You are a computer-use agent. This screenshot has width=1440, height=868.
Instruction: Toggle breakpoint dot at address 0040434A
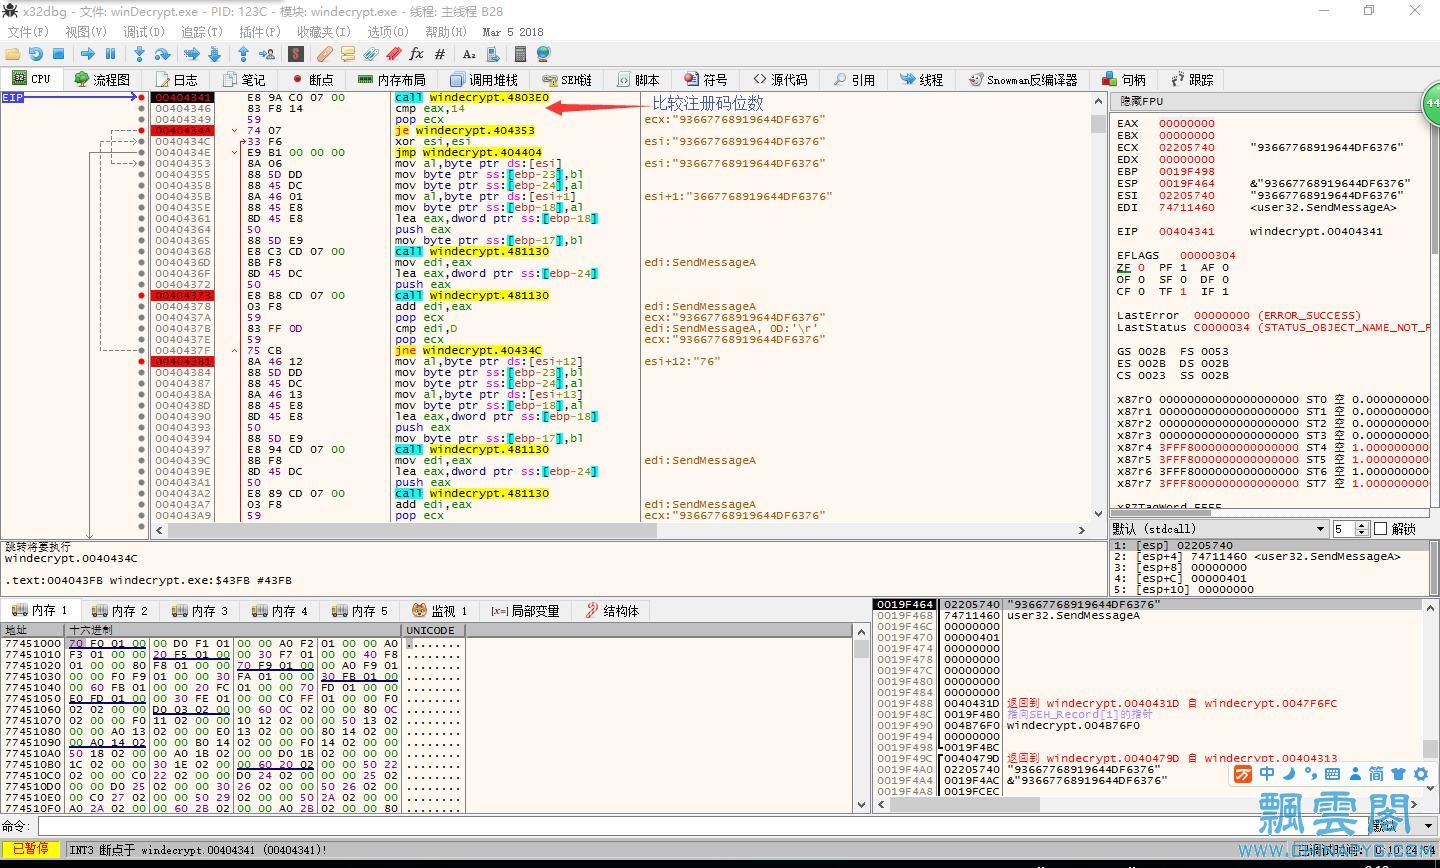[x=142, y=131]
